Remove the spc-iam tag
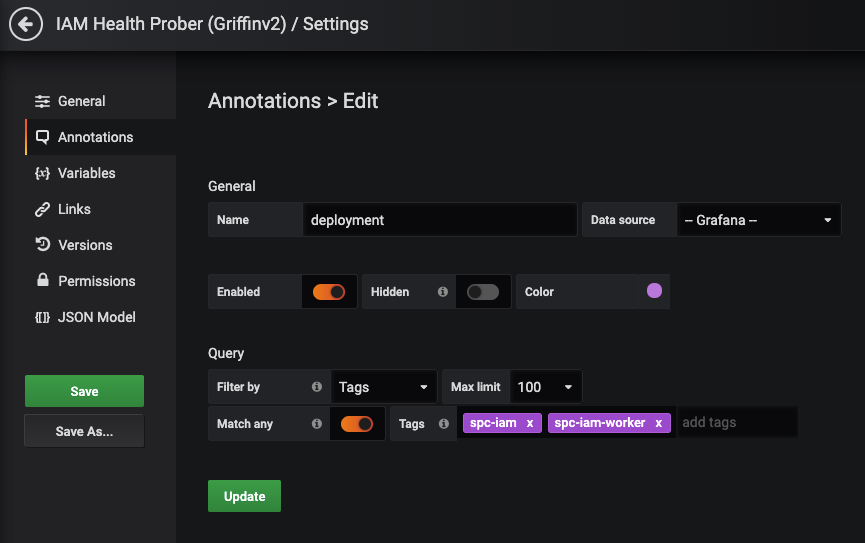865x543 pixels. pyautogui.click(x=530, y=423)
